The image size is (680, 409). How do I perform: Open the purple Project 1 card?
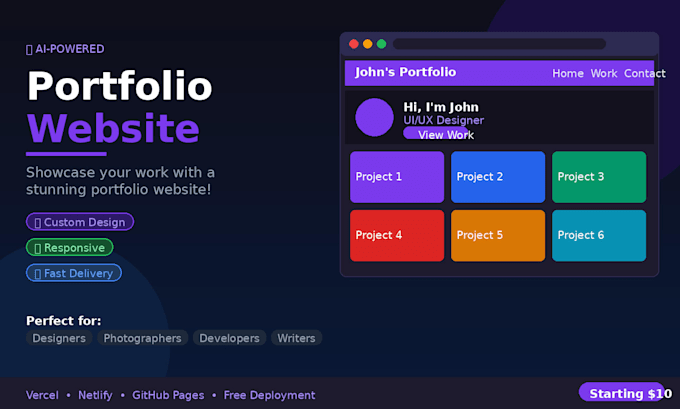click(397, 177)
